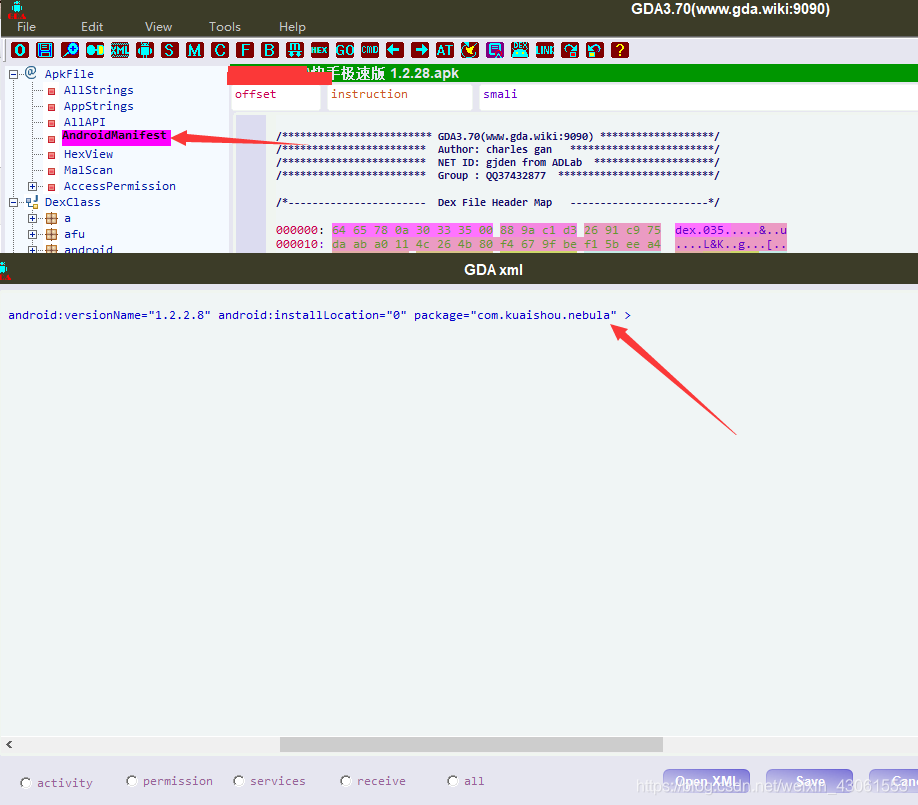The height and width of the screenshot is (805, 918).
Task: Click the 'AT' toolbar icon
Action: pos(445,50)
